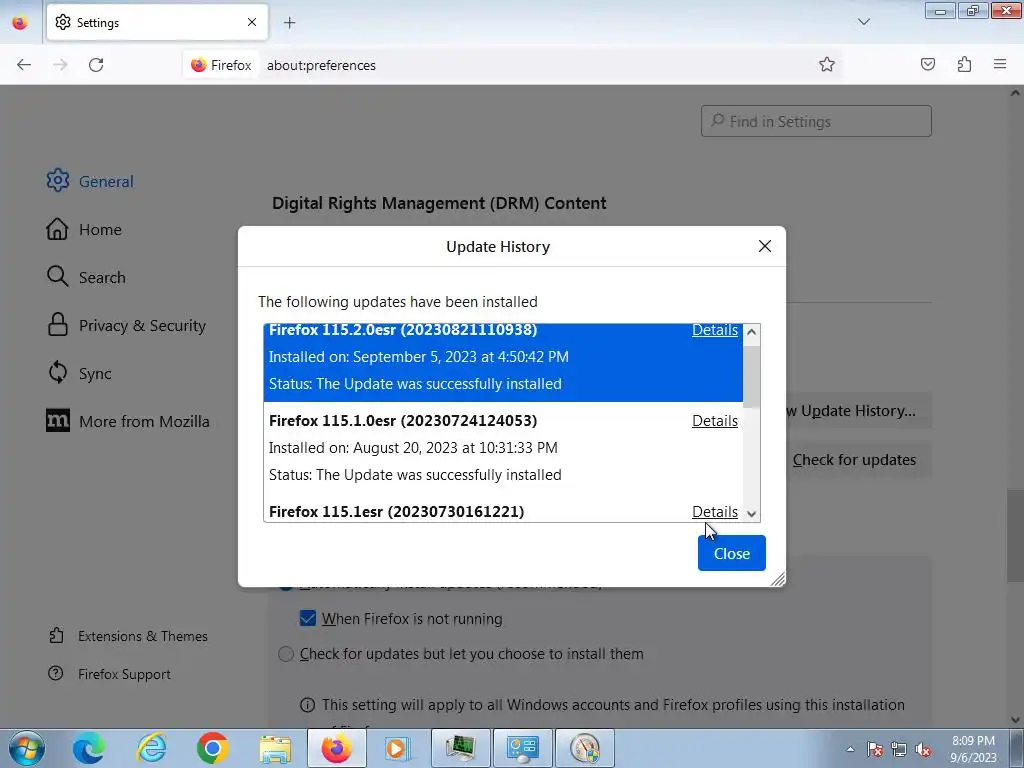1024x768 pixels.
Task: Select the Firefox 115.1.0esr update entry
Action: (503, 447)
